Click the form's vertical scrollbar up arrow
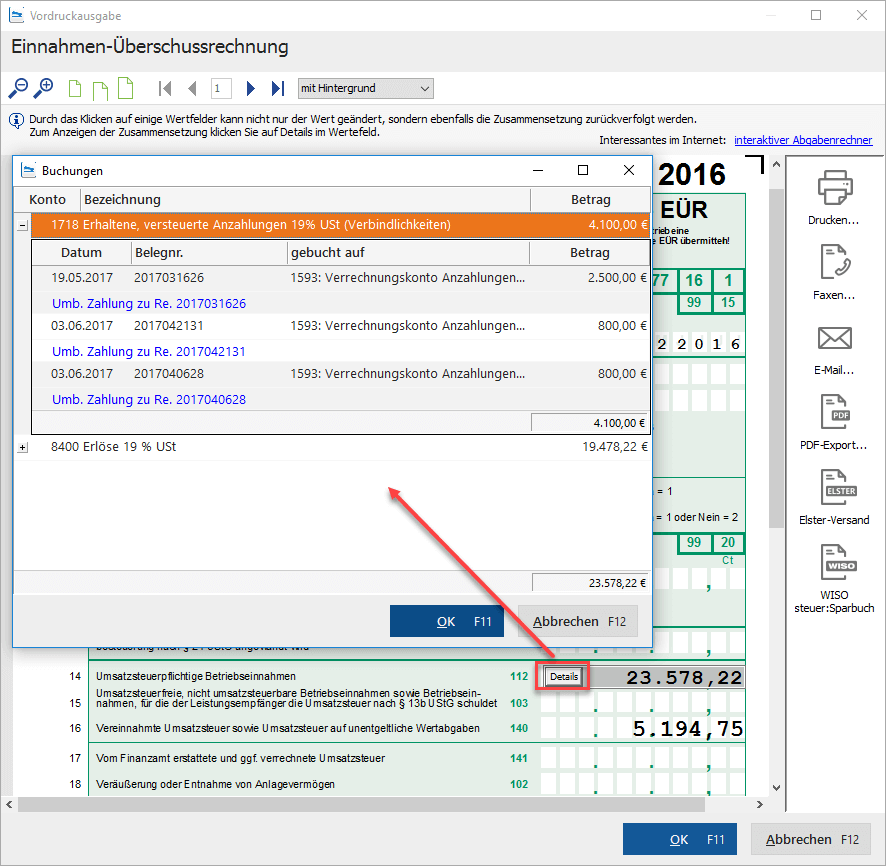Image resolution: width=886 pixels, height=866 pixels. (x=776, y=165)
